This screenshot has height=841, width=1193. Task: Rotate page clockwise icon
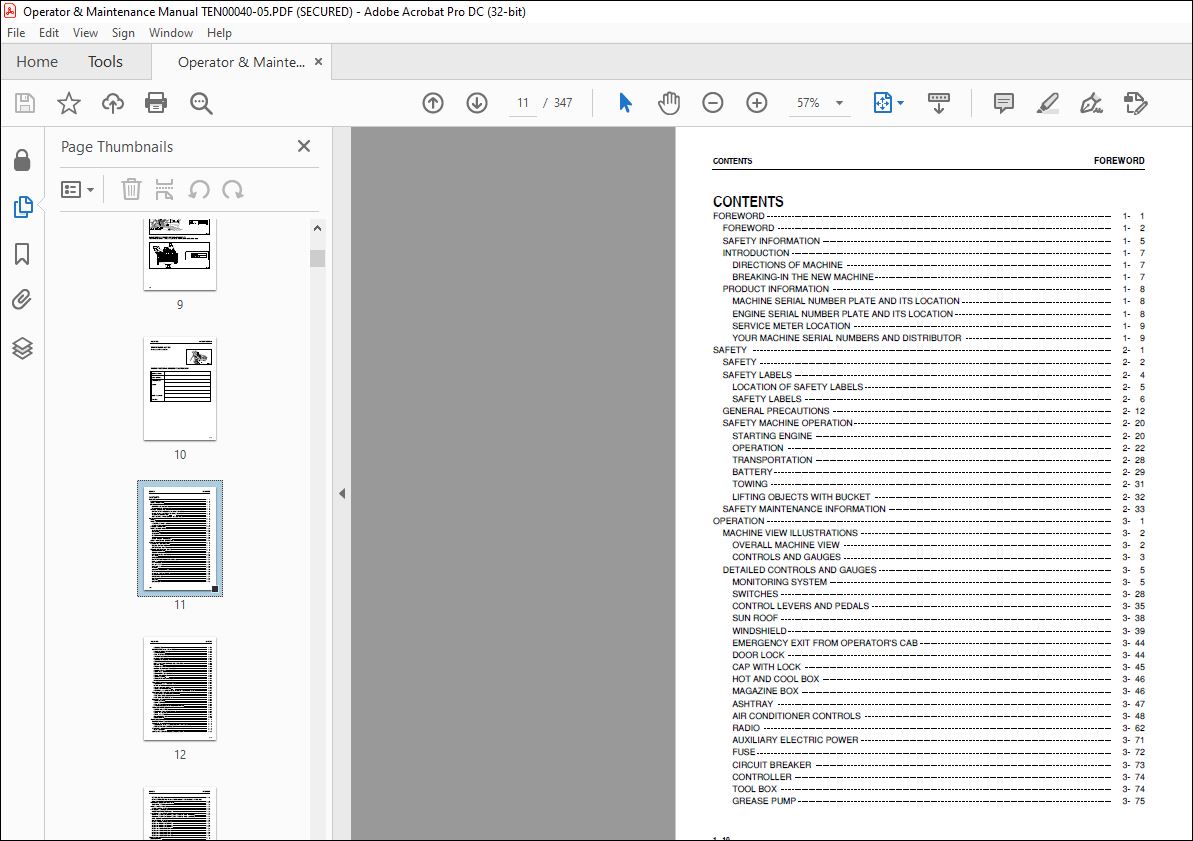[x=233, y=189]
